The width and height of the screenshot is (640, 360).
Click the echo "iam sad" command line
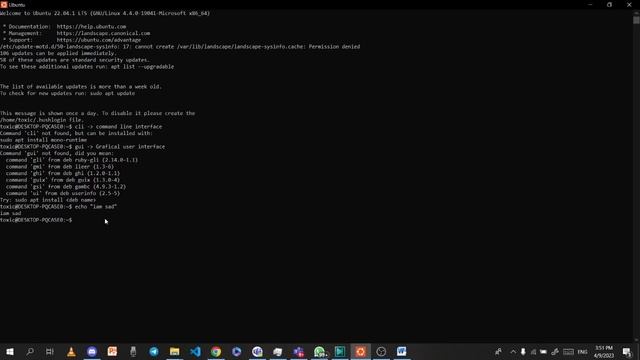[58, 207]
